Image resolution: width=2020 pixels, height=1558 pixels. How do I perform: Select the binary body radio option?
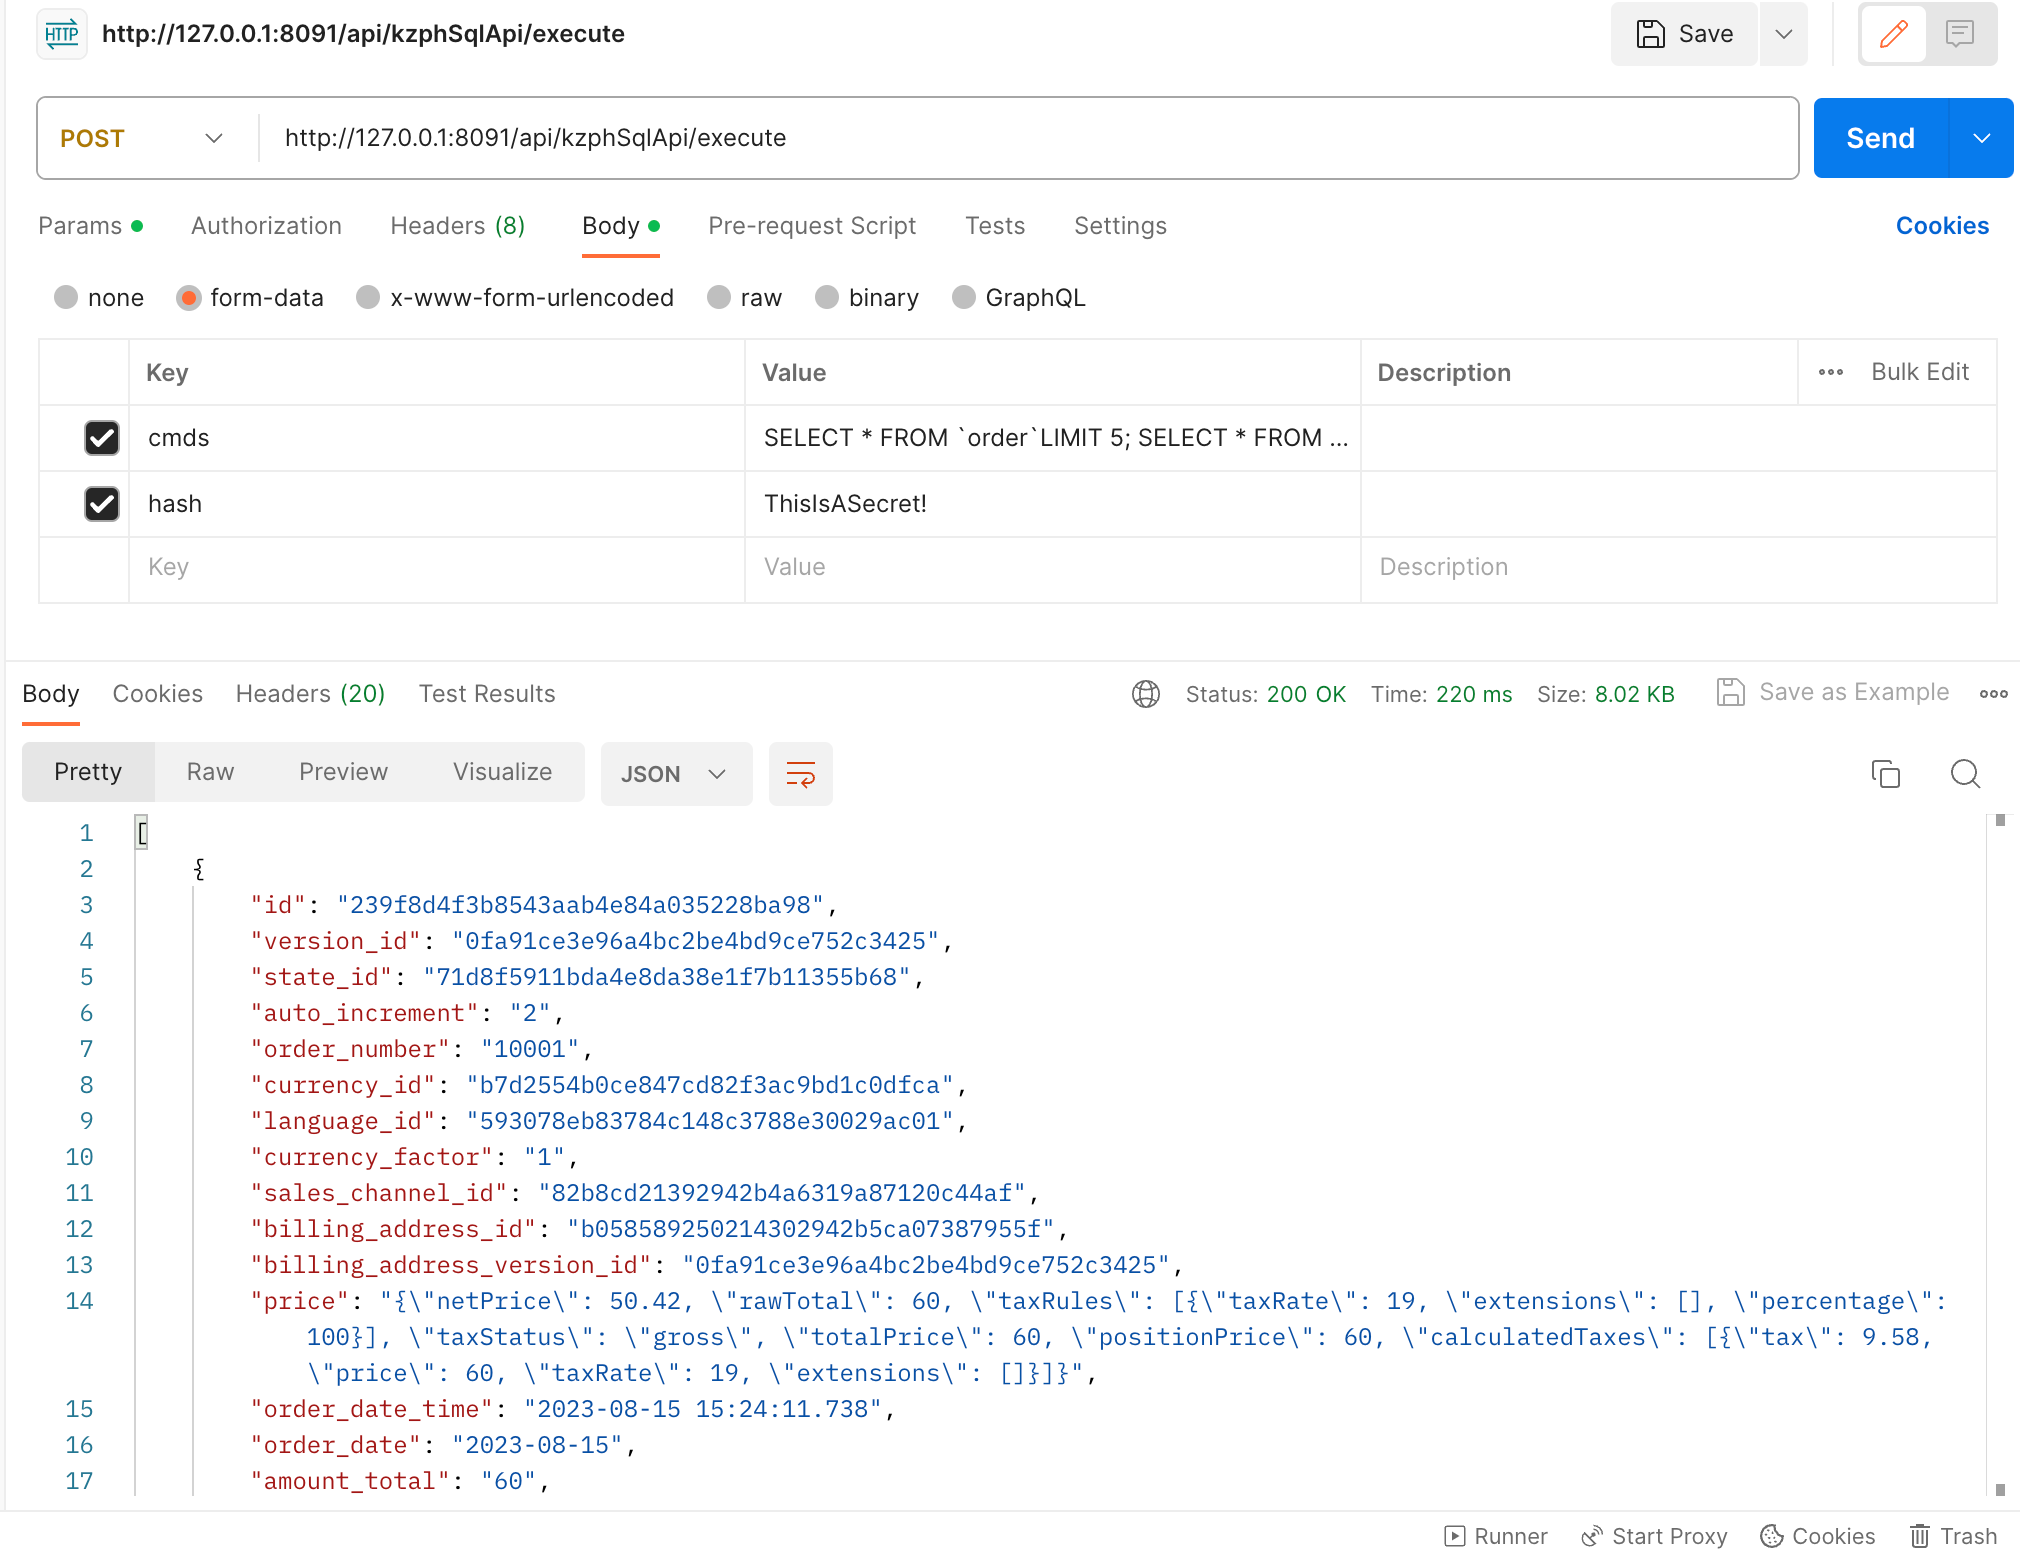pyautogui.click(x=827, y=298)
